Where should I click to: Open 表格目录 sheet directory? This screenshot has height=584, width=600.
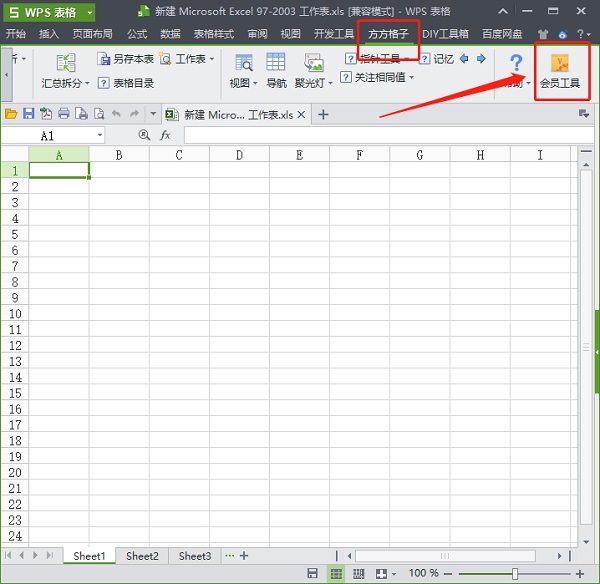tap(126, 83)
